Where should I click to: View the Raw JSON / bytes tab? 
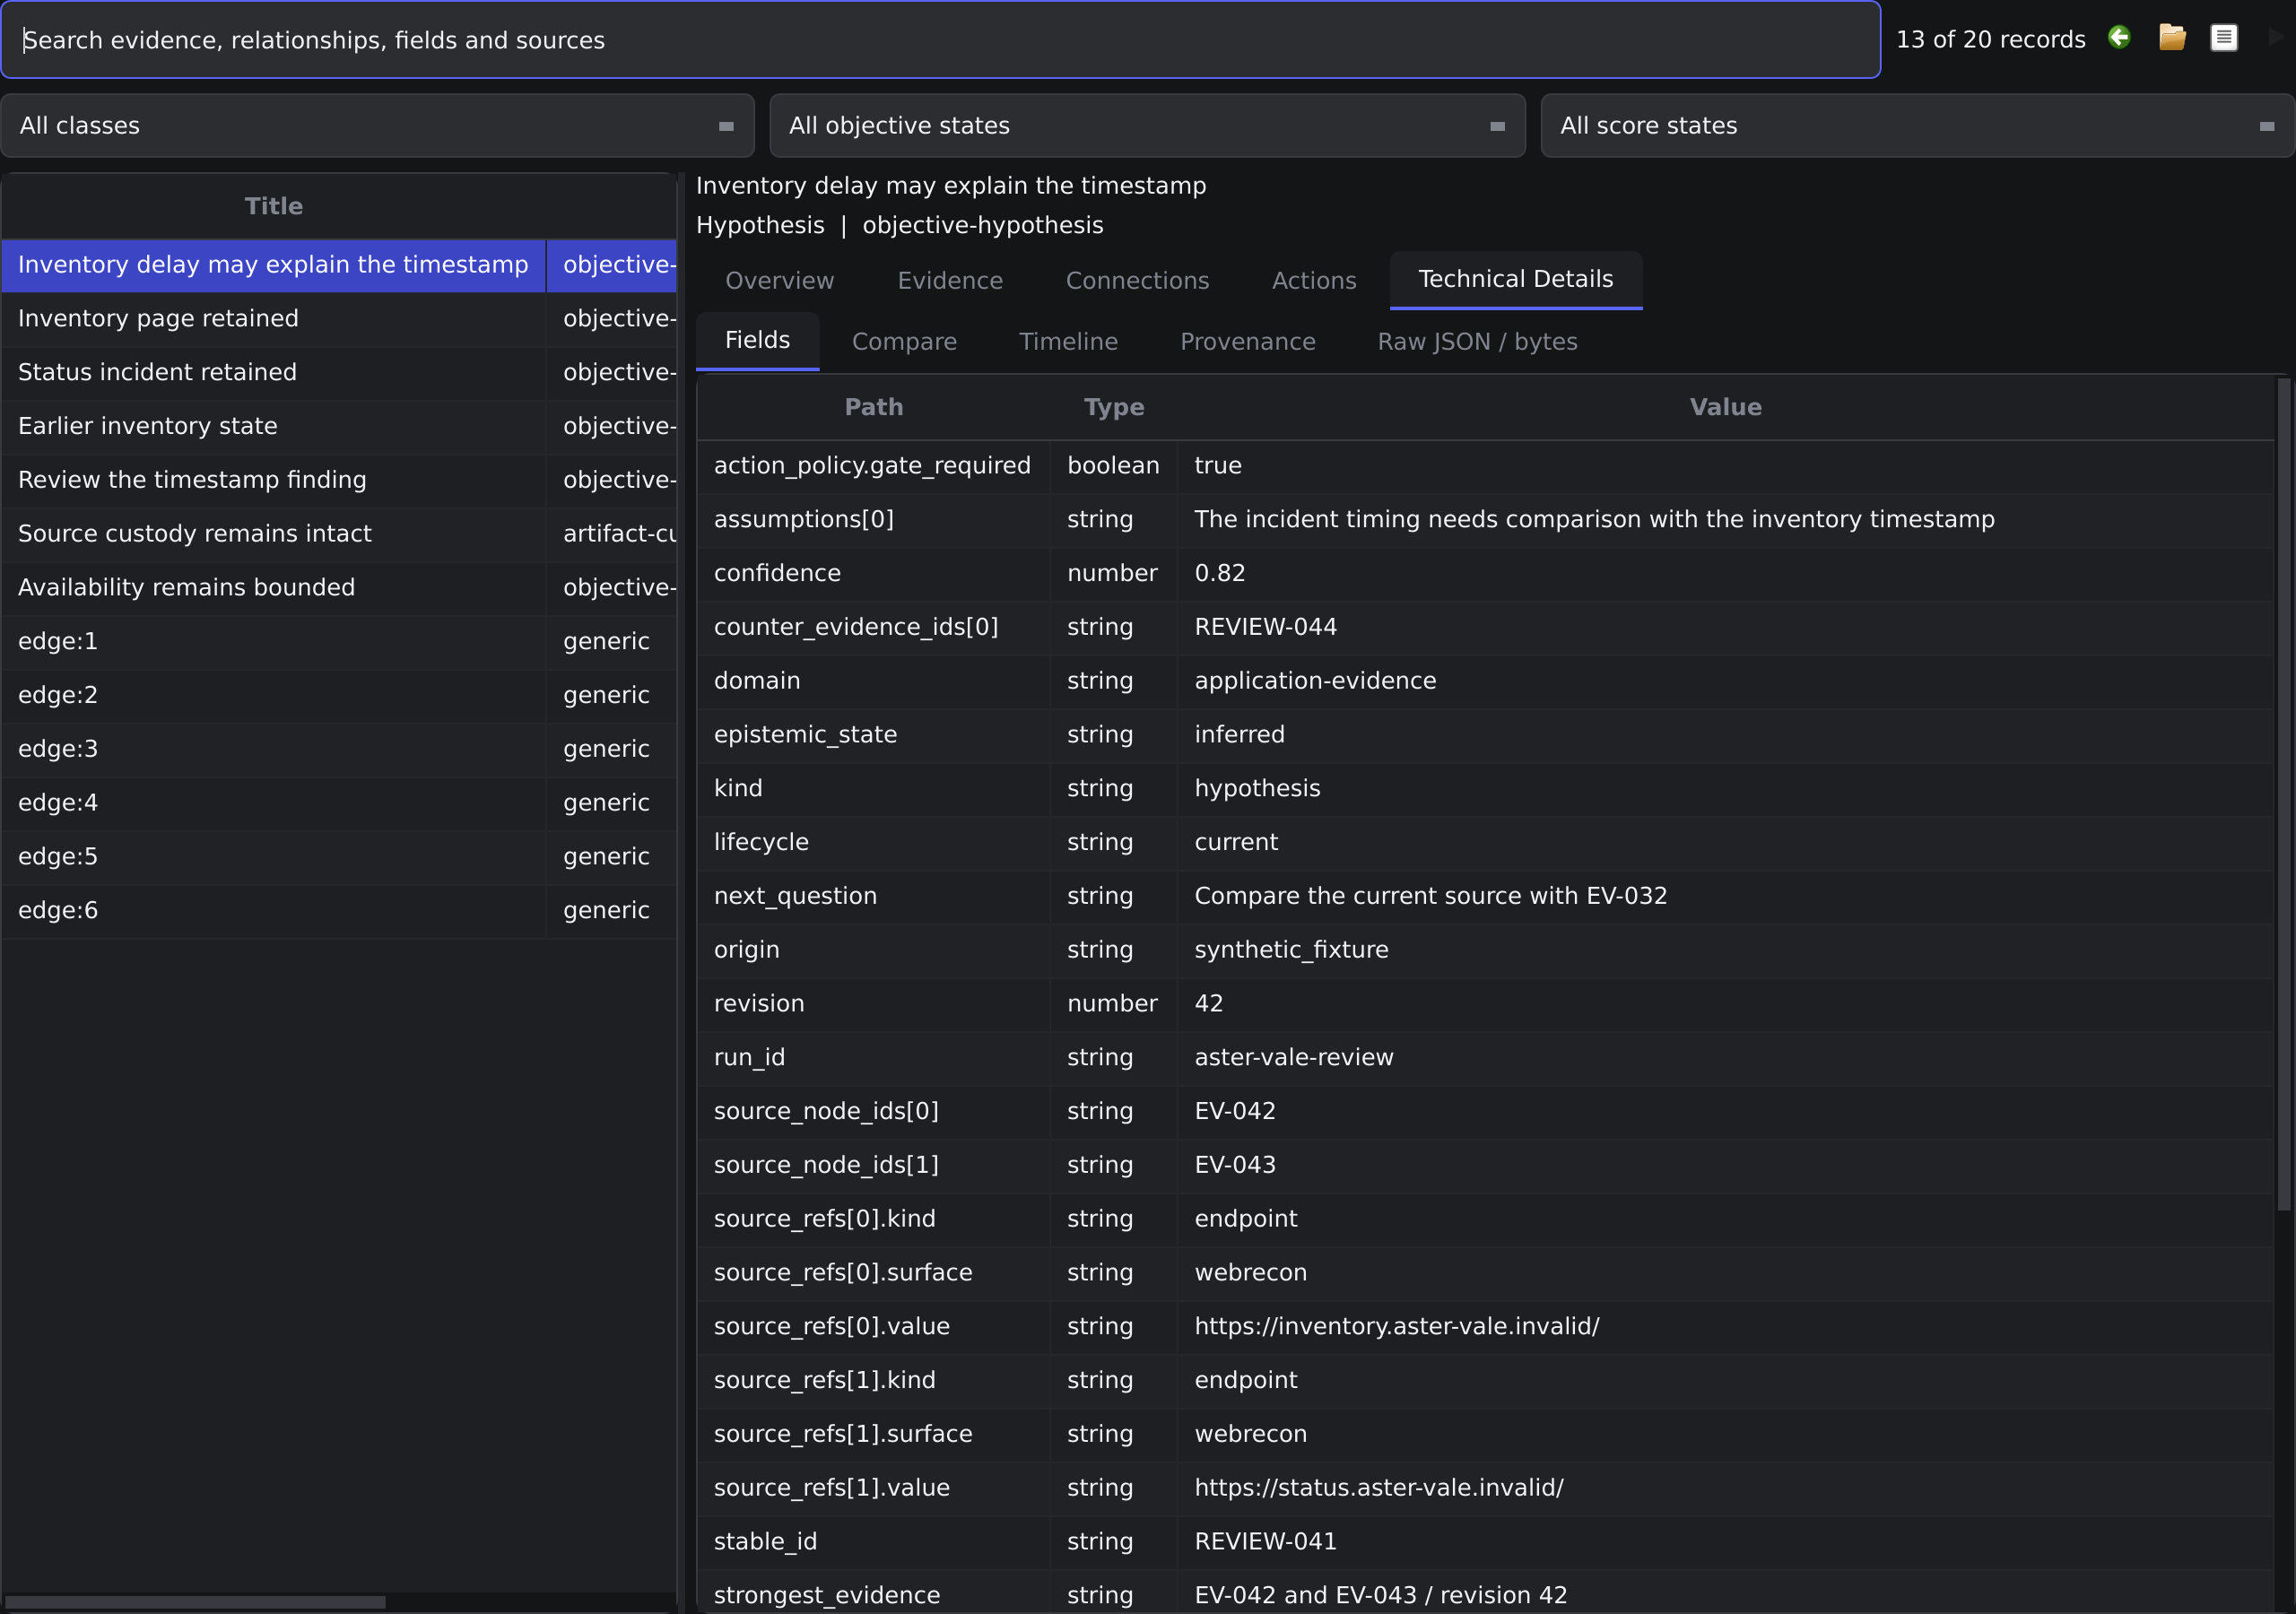point(1477,342)
